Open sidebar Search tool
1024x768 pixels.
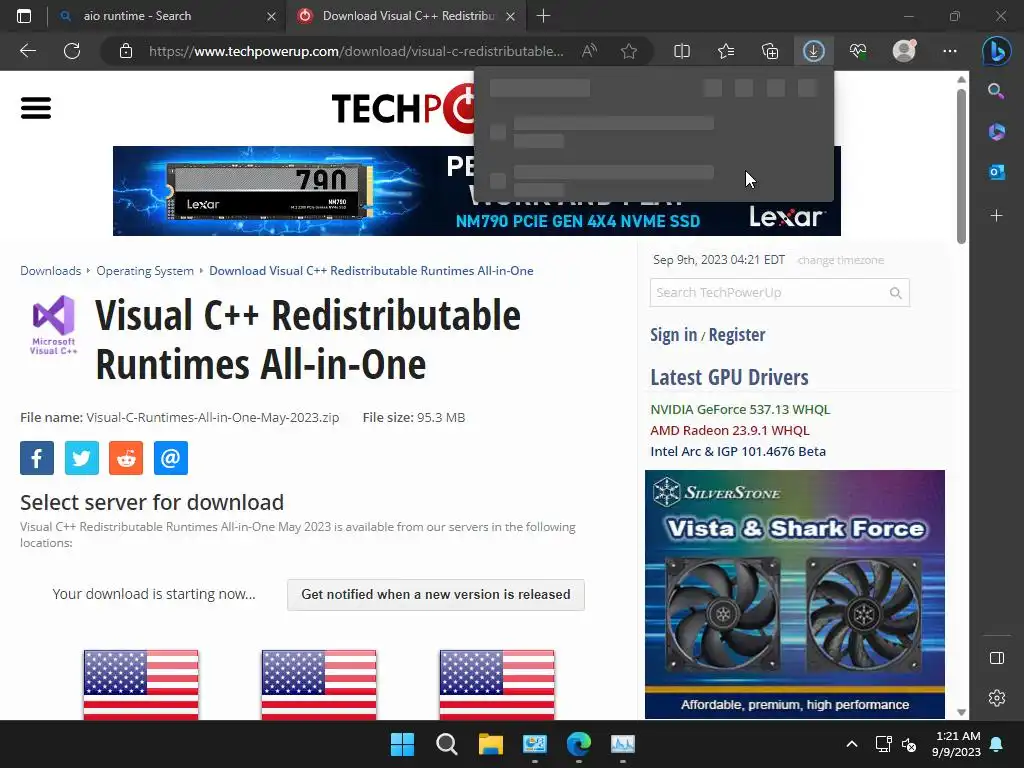(996, 91)
